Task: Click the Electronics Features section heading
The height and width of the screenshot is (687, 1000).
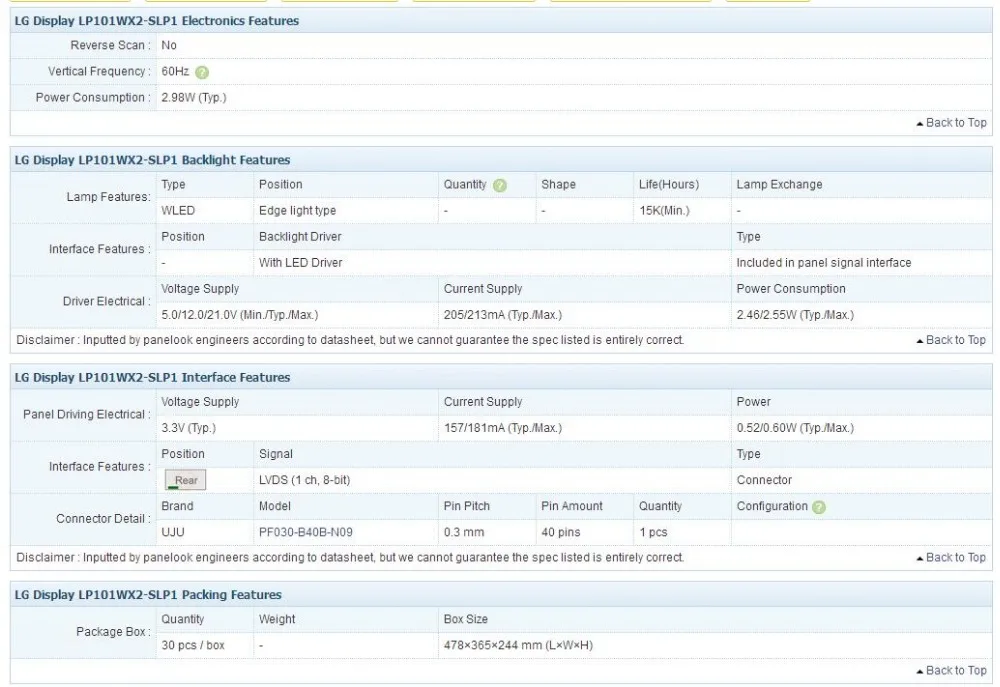Action: [157, 20]
